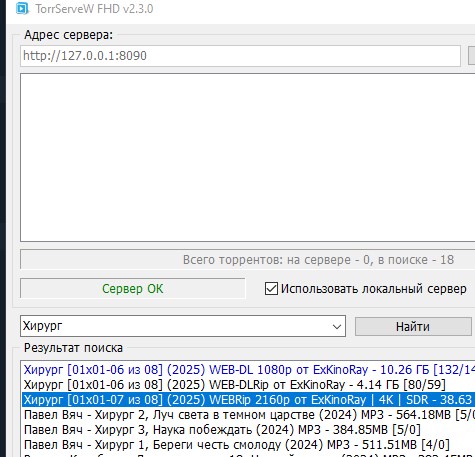Screen dimensions: 475x457
Task: Toggle the 'Использовать локальный сервер' checkbox
Action: click(x=271, y=288)
